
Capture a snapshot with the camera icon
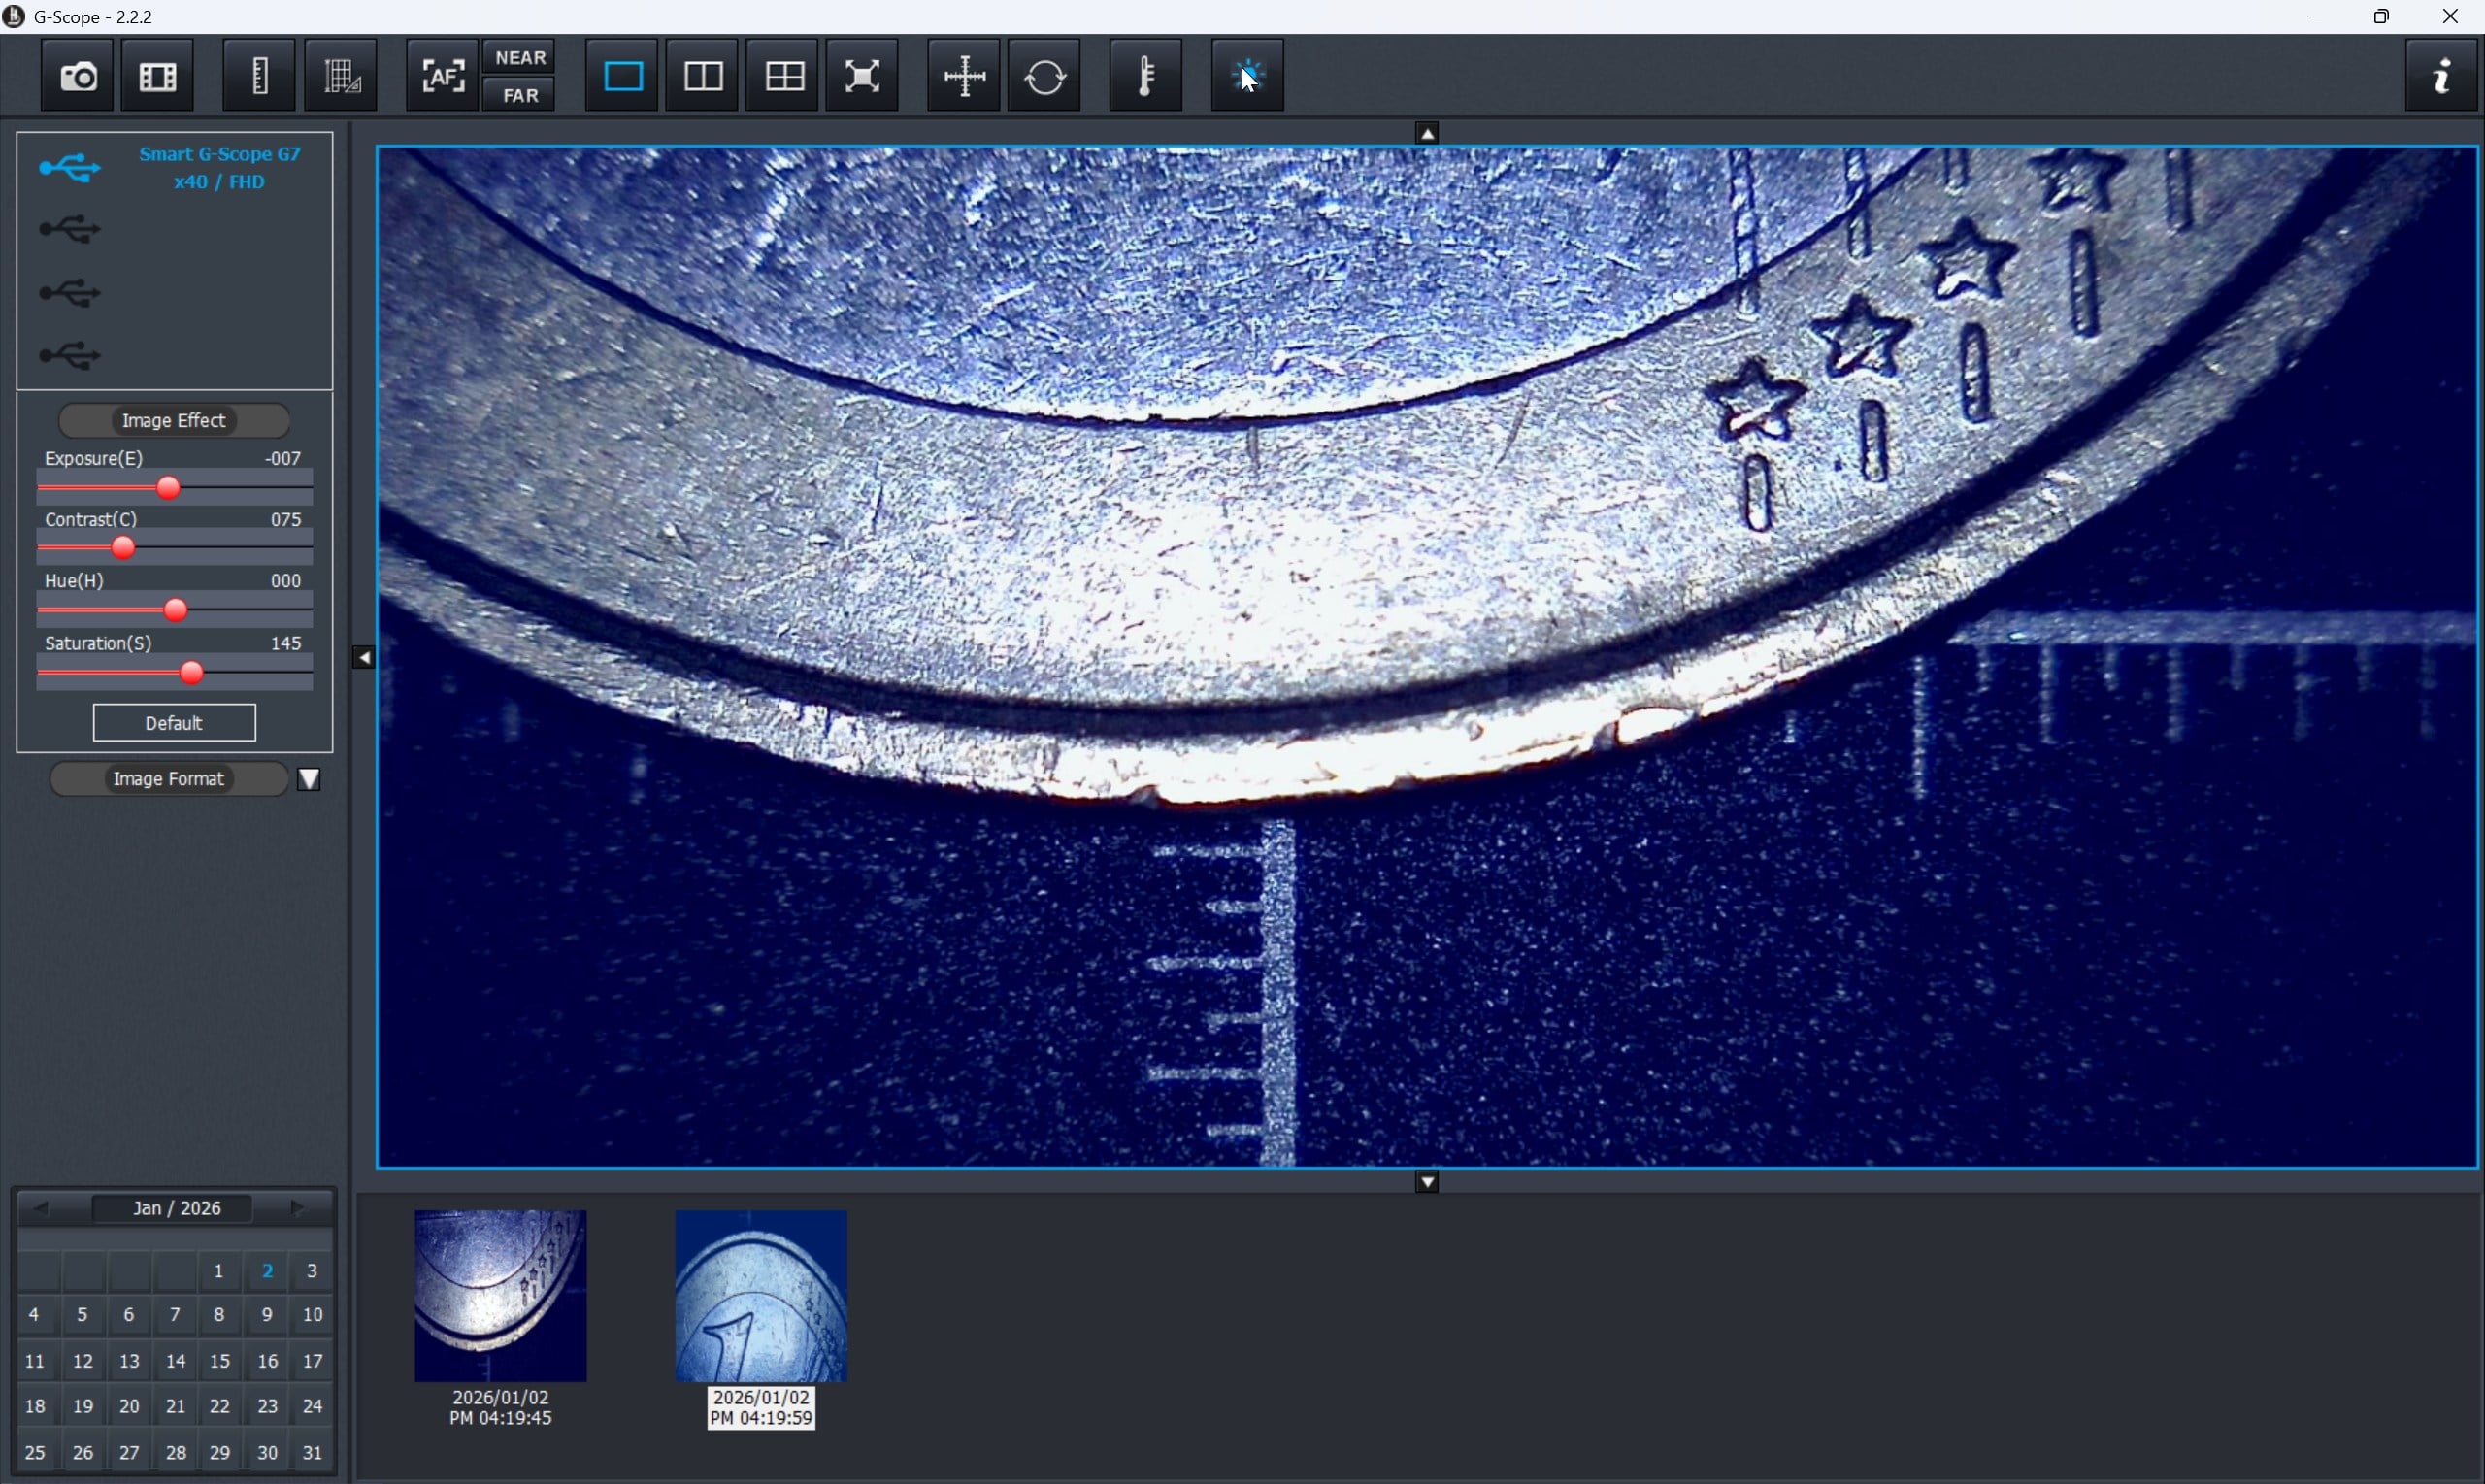pos(78,76)
